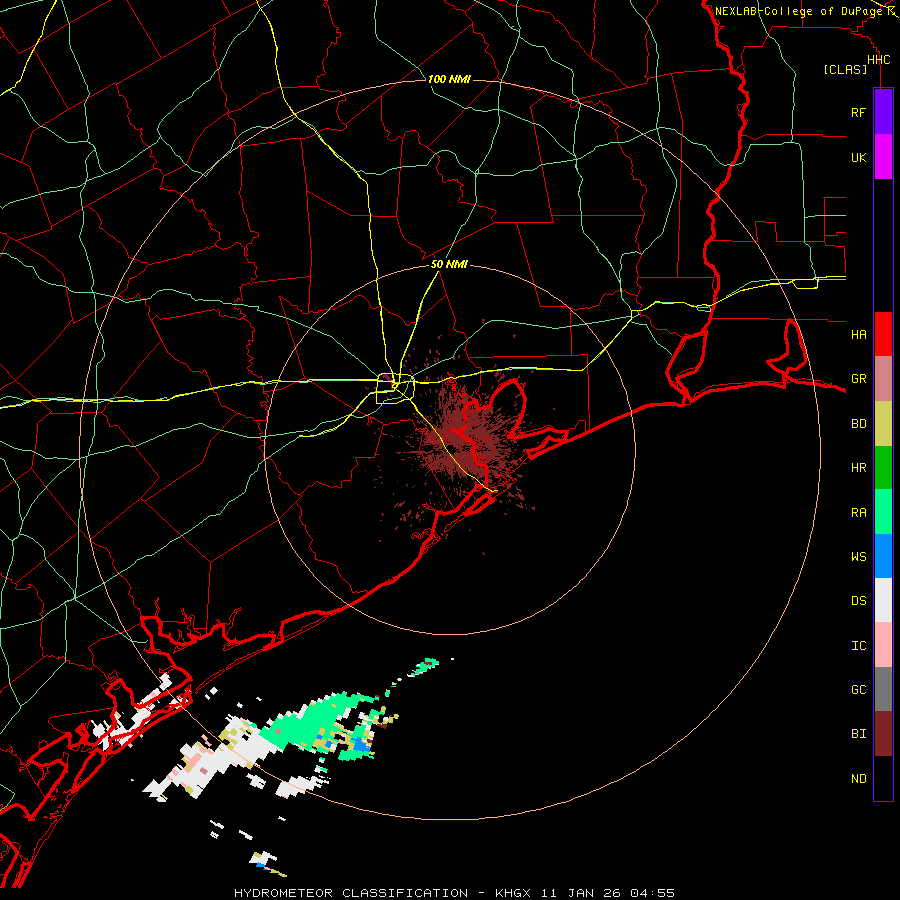The image size is (900, 900).
Task: Click the NEXLAB-College of DuPage text
Action: 798,11
